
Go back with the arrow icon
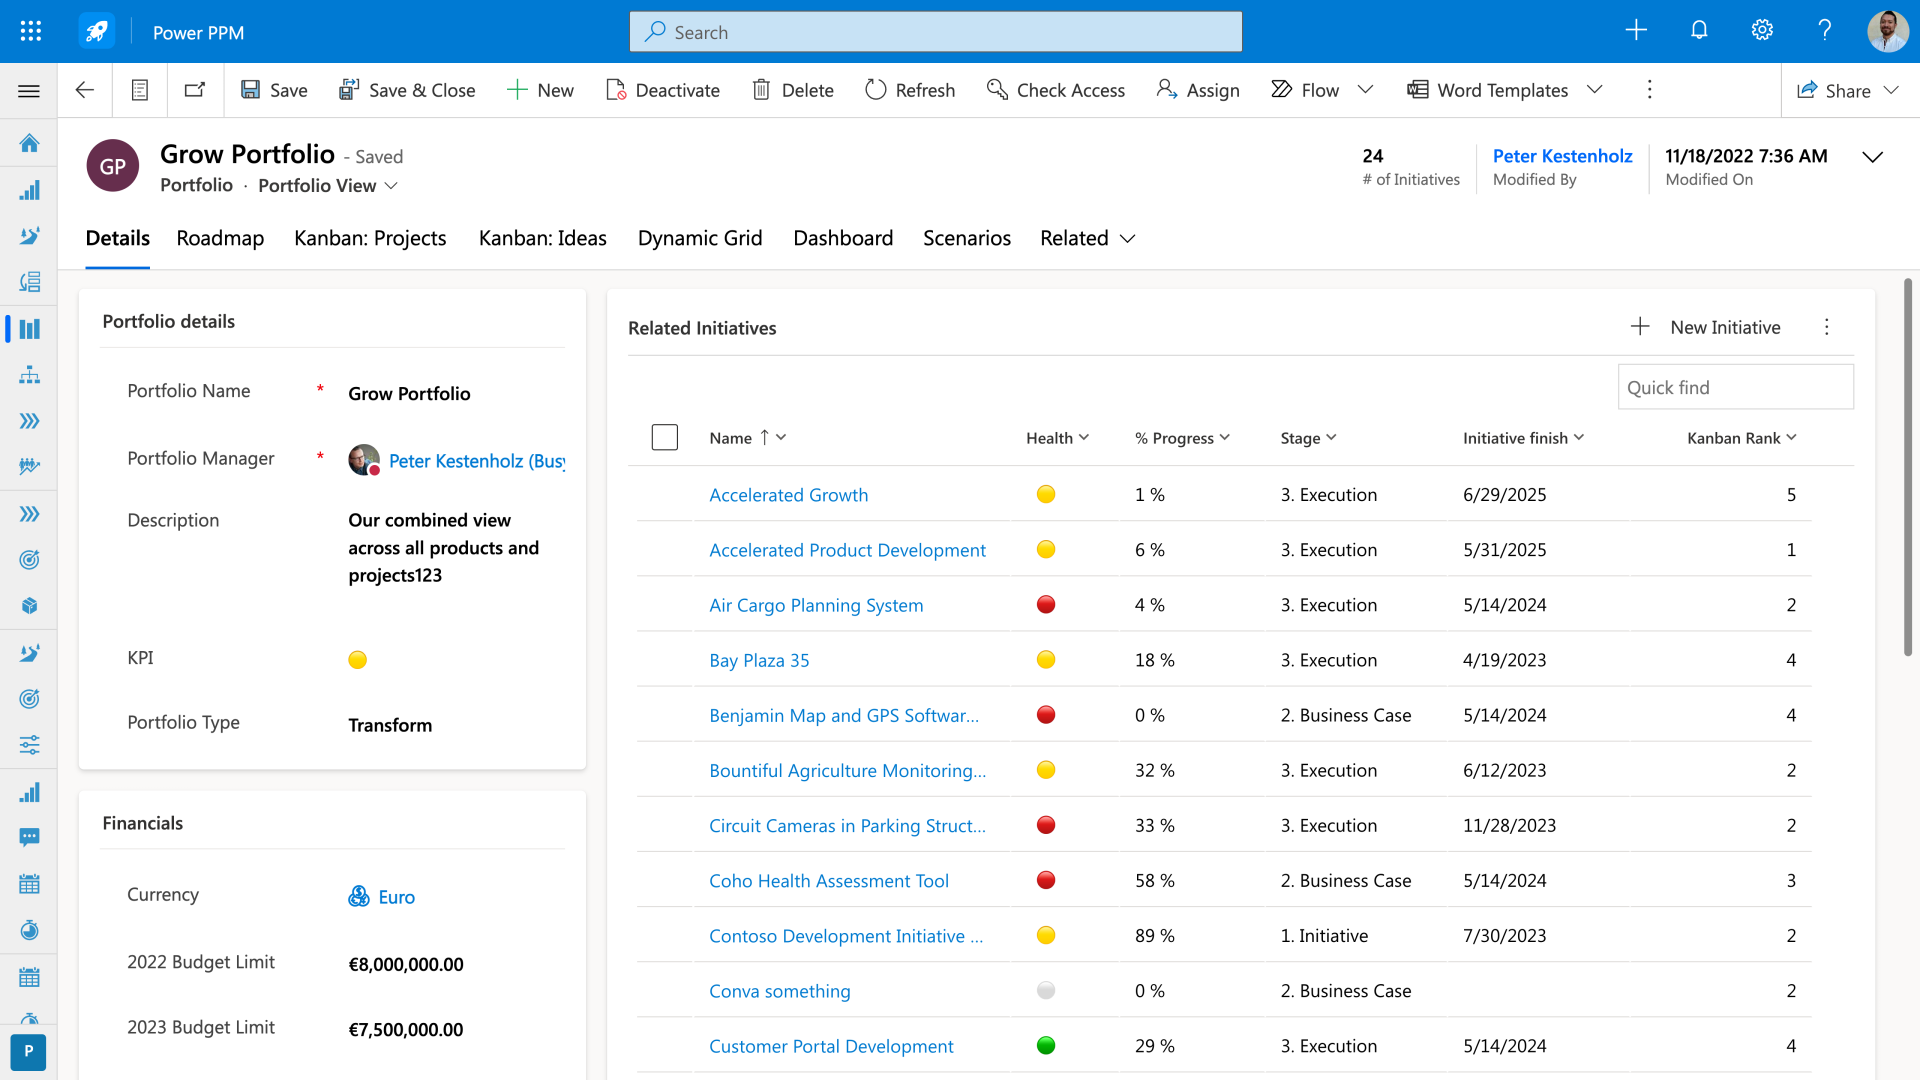point(85,90)
